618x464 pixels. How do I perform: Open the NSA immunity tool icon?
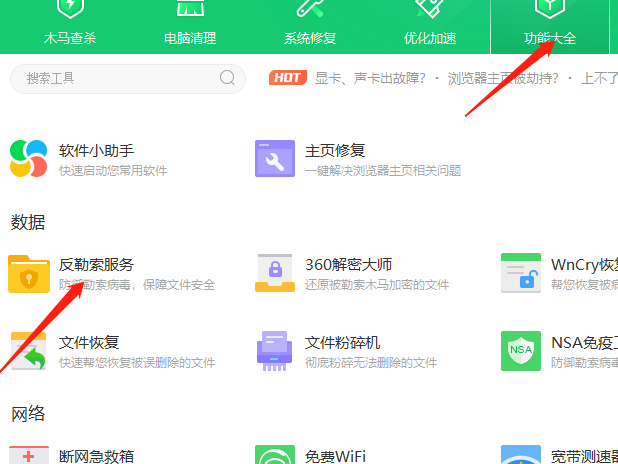coord(521,351)
